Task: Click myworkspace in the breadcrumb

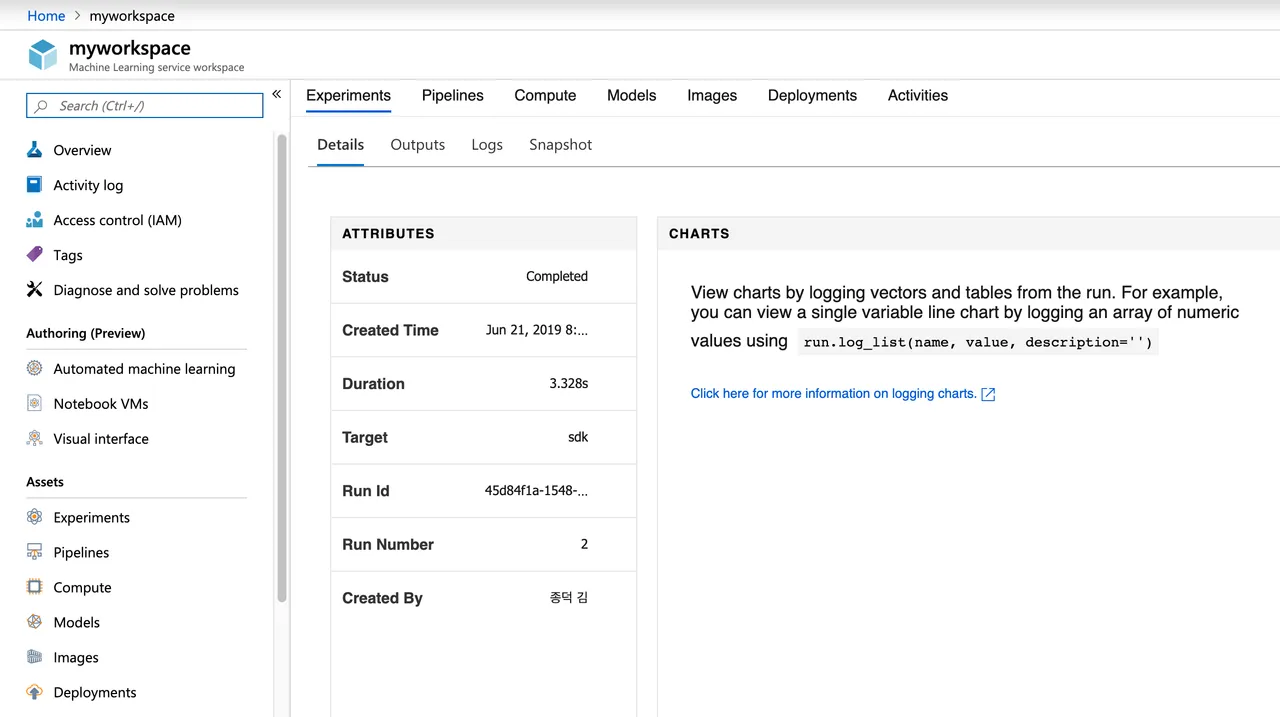Action: [x=132, y=16]
